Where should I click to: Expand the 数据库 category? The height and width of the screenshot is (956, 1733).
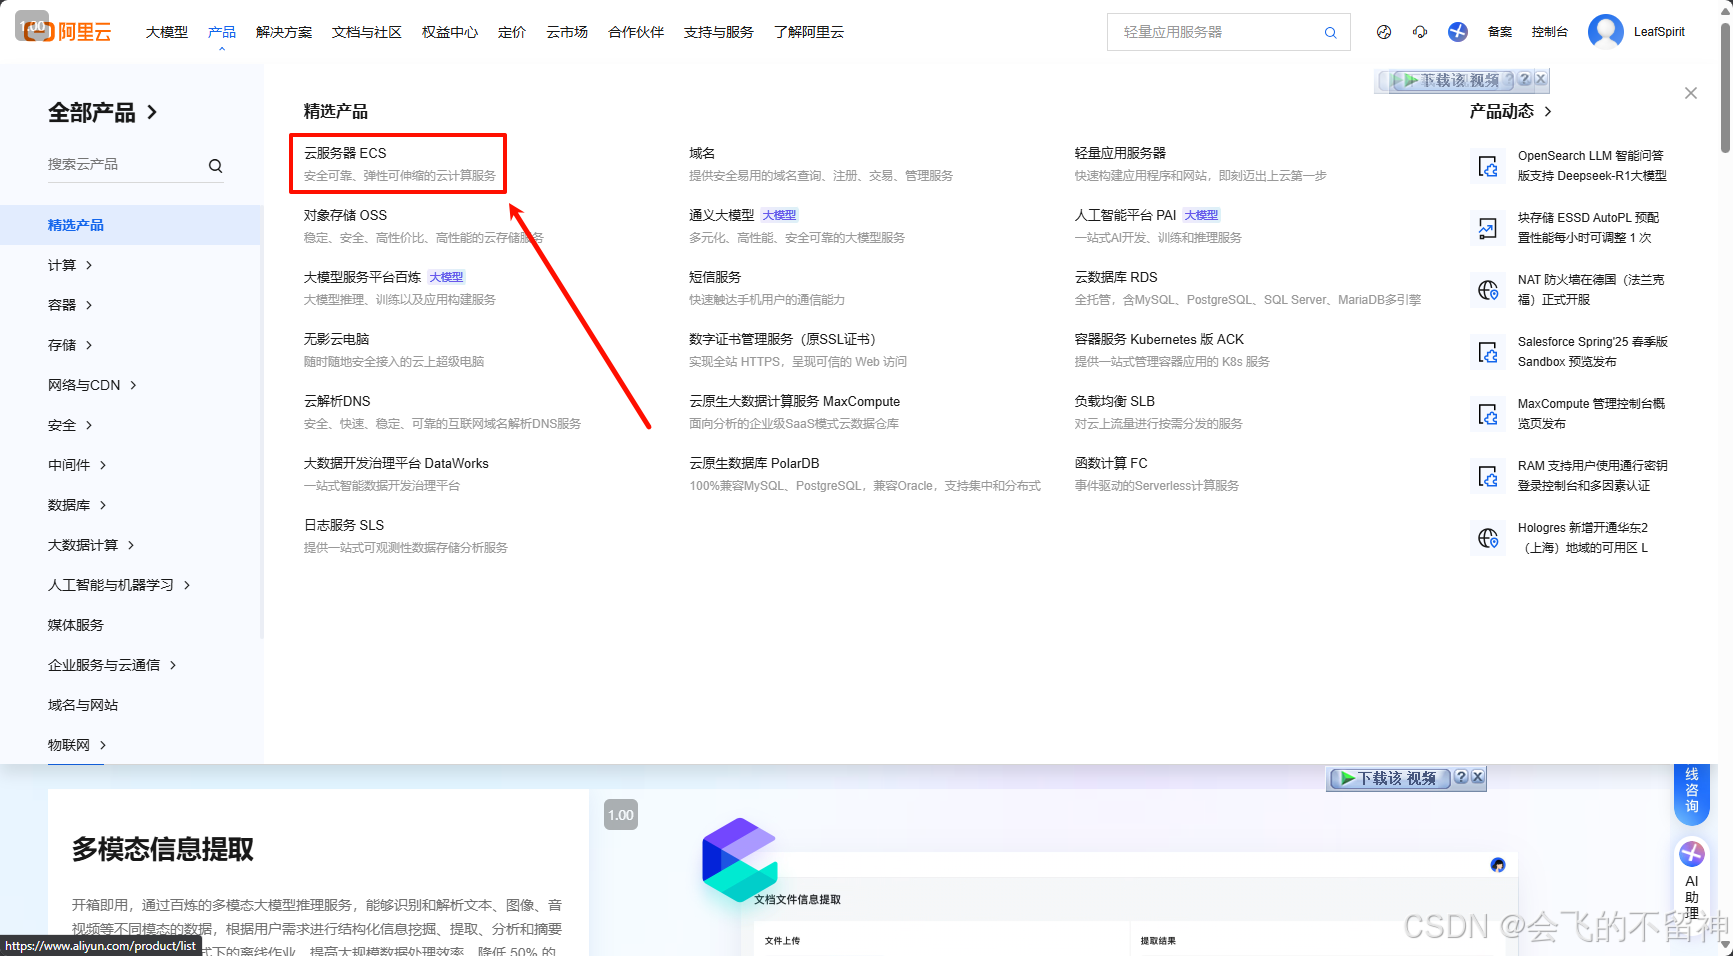pos(77,505)
